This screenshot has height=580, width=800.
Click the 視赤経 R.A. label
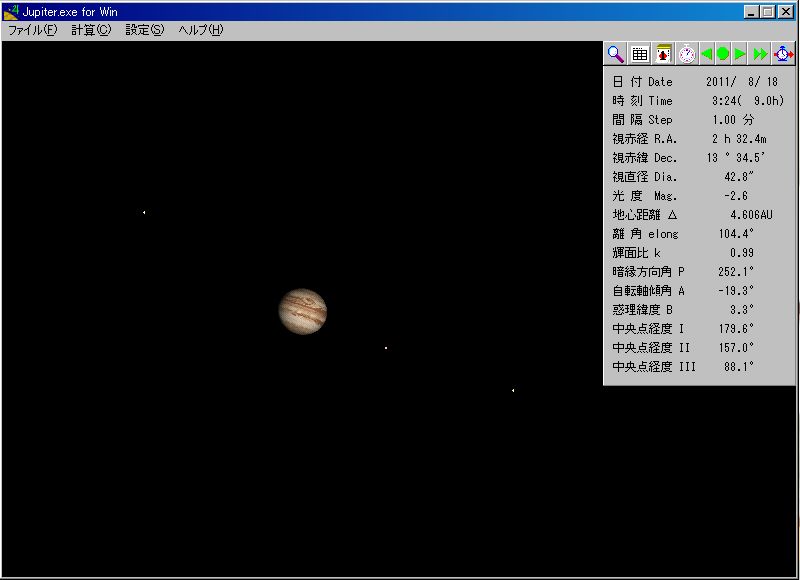645,139
